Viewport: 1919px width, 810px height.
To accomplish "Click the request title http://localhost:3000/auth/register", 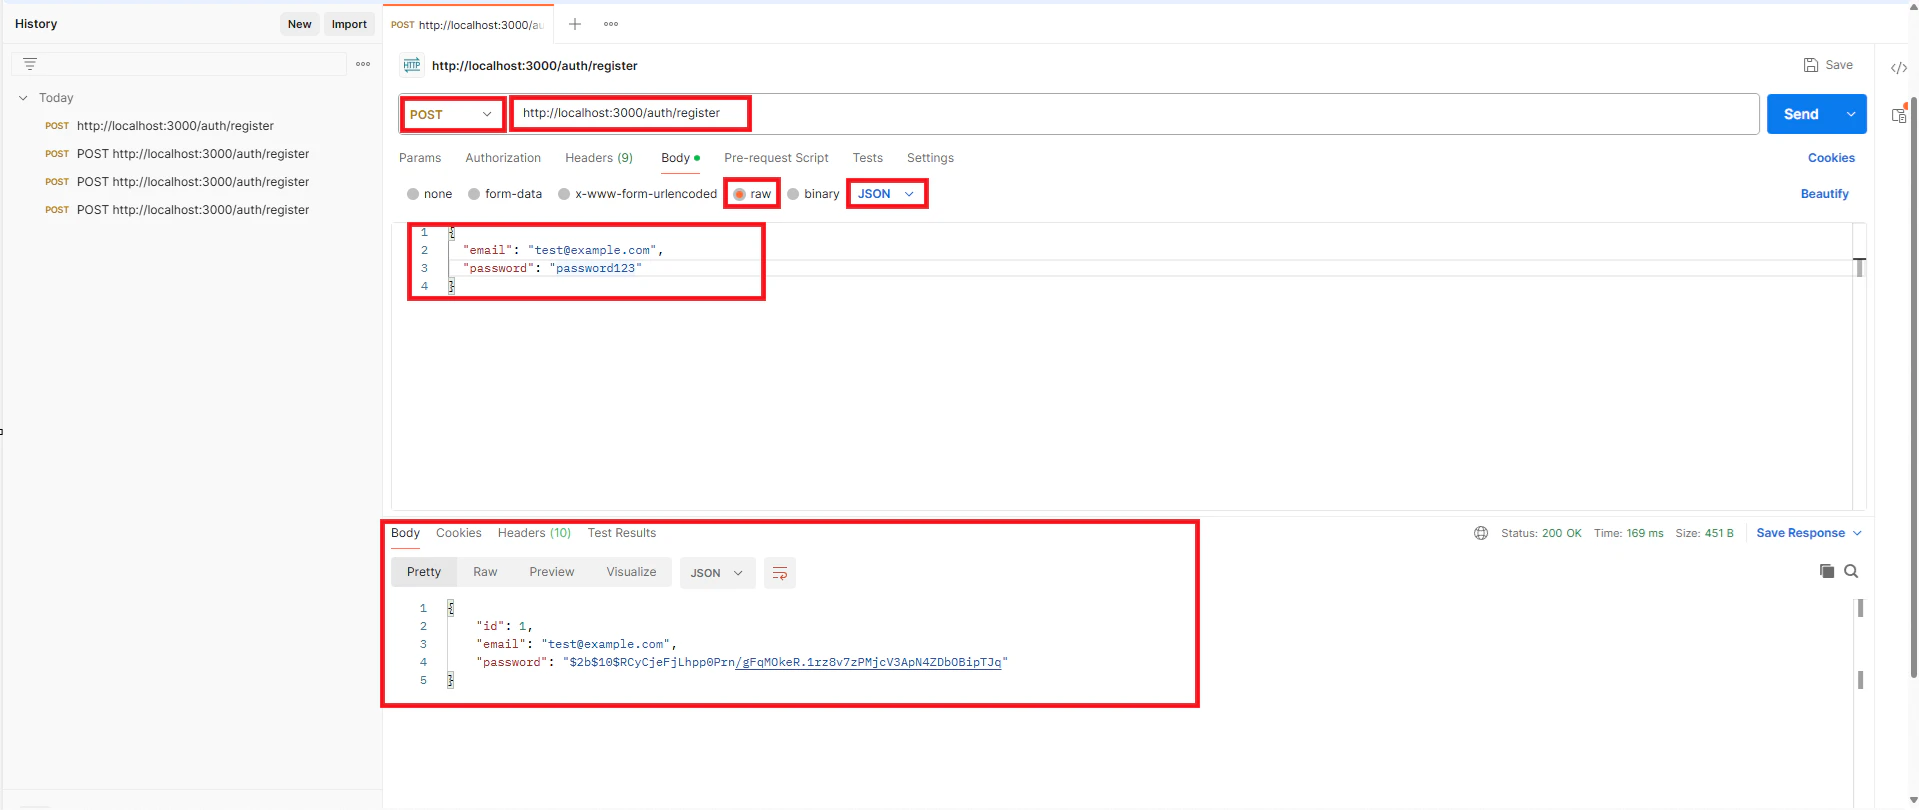I will pos(535,66).
